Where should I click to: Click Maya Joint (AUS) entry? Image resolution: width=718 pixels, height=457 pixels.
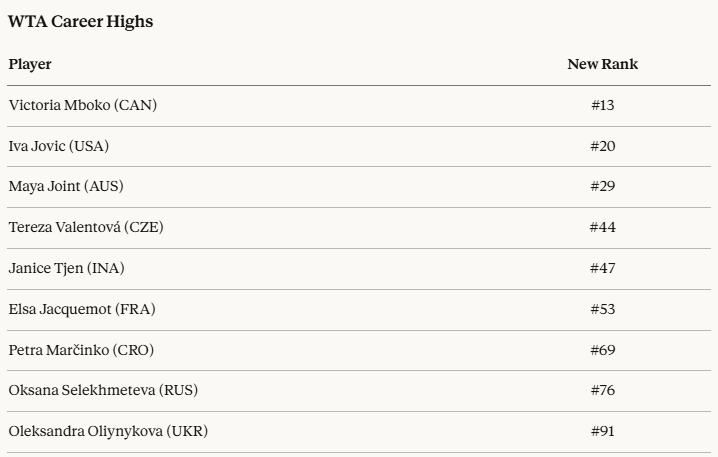point(66,187)
